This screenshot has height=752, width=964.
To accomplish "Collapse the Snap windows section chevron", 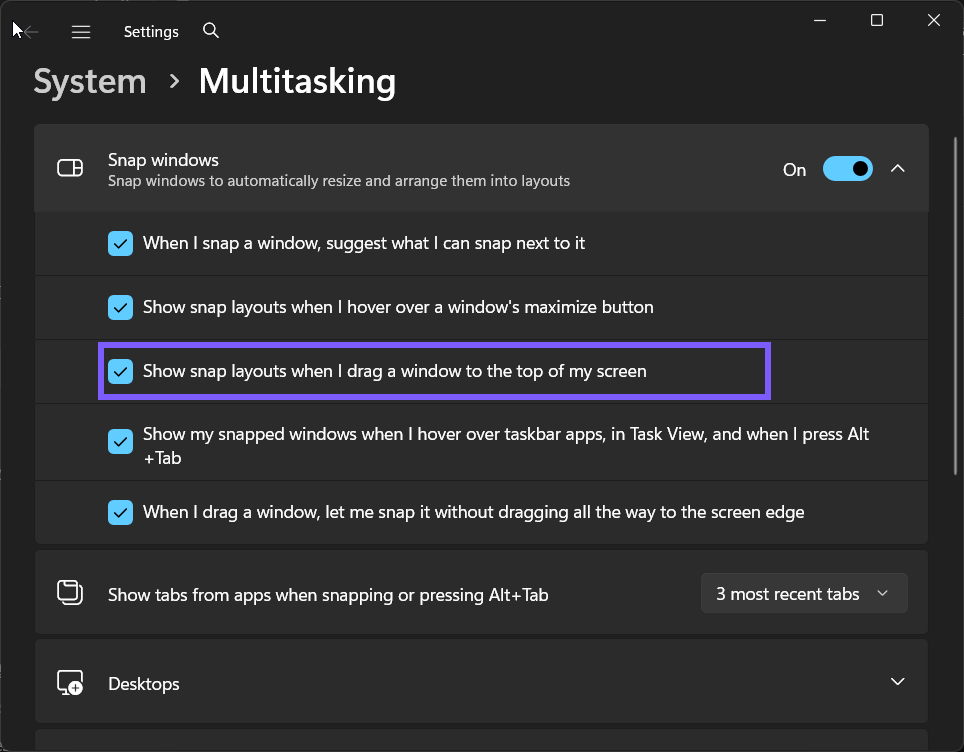I will tap(898, 168).
